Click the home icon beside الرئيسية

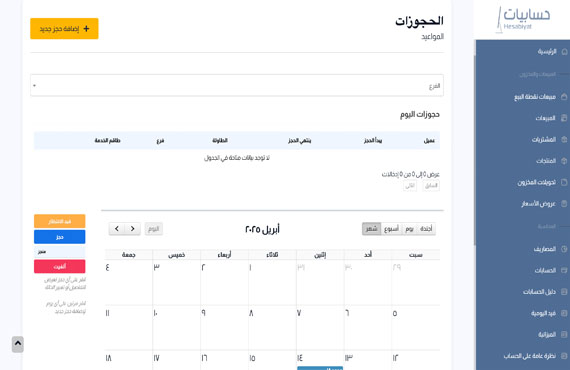coord(564,52)
